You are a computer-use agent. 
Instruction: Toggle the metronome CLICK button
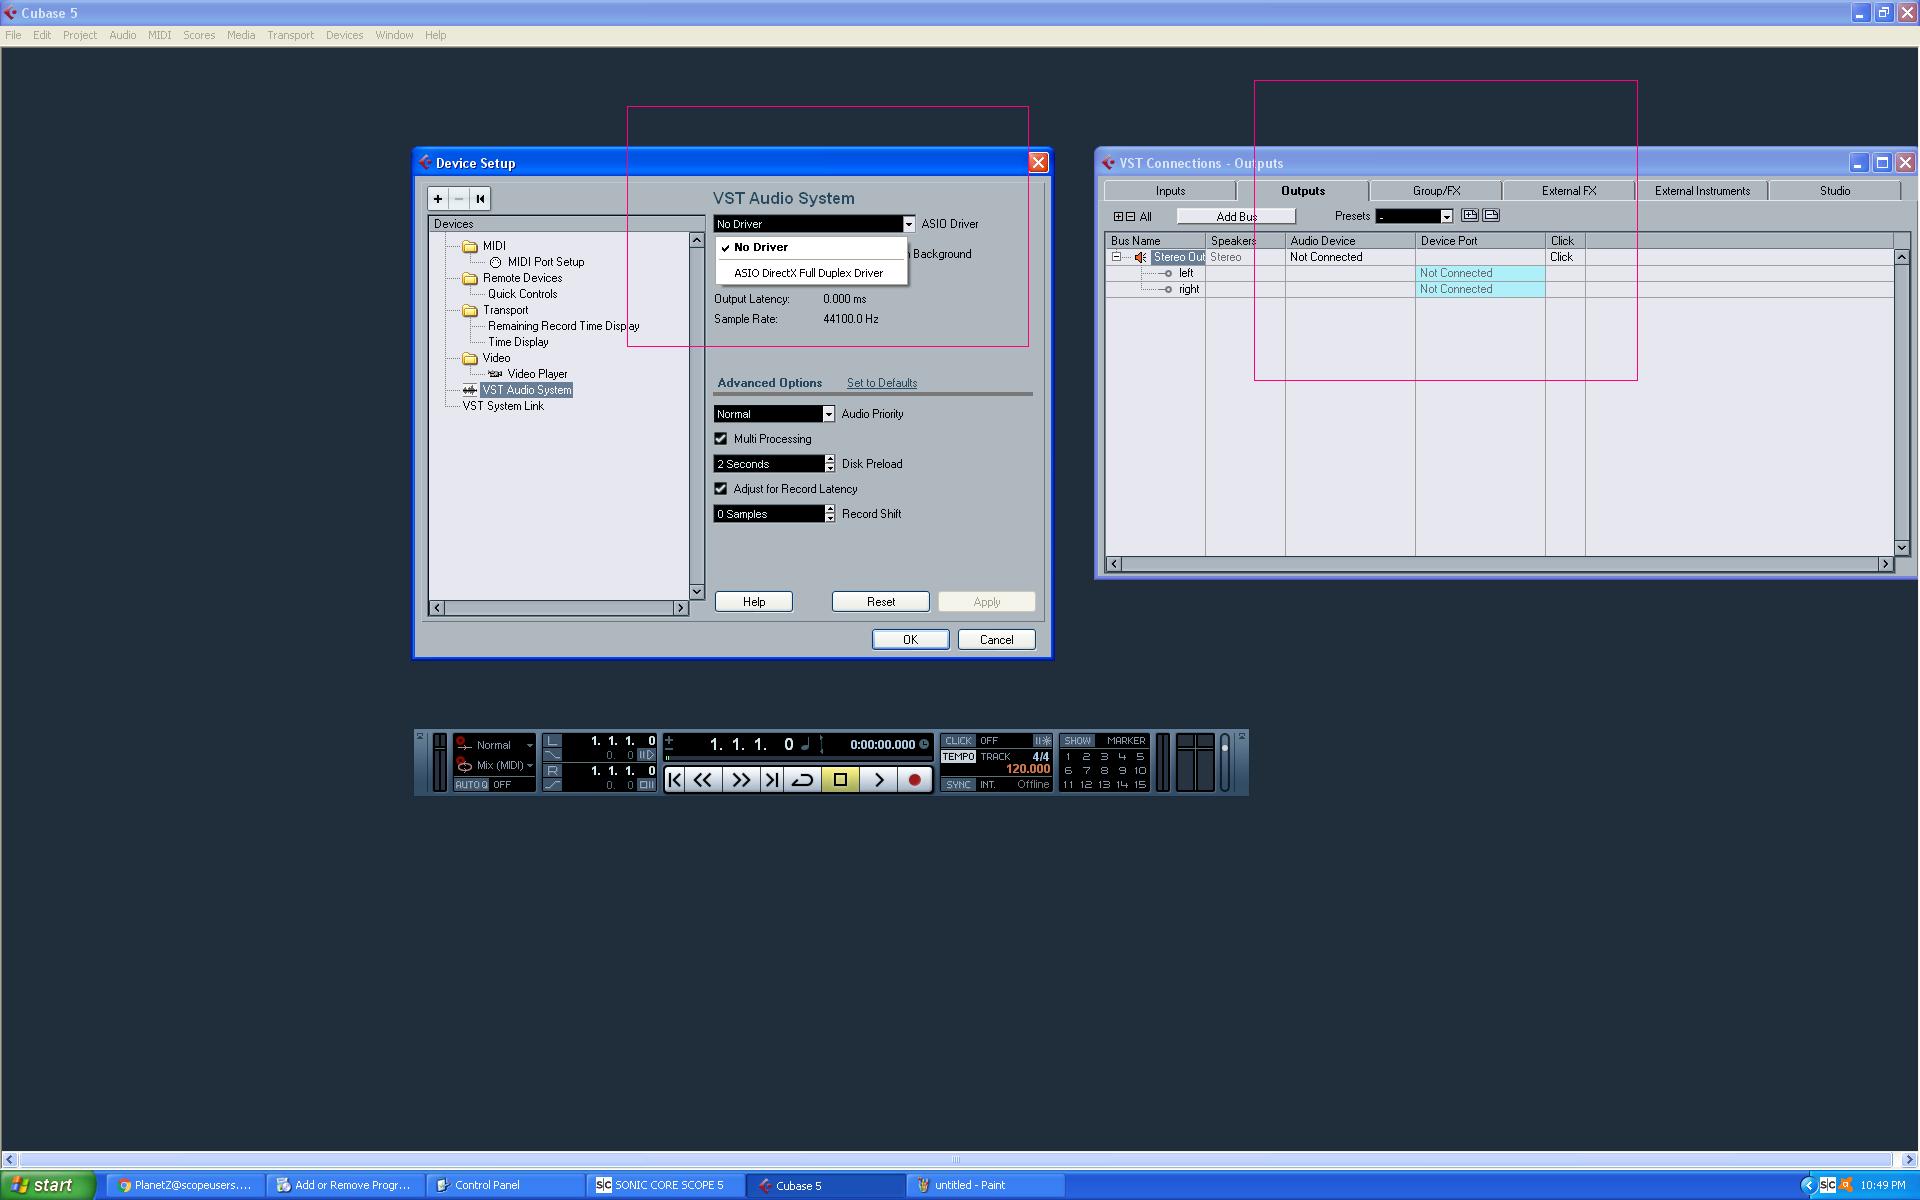coord(958,741)
